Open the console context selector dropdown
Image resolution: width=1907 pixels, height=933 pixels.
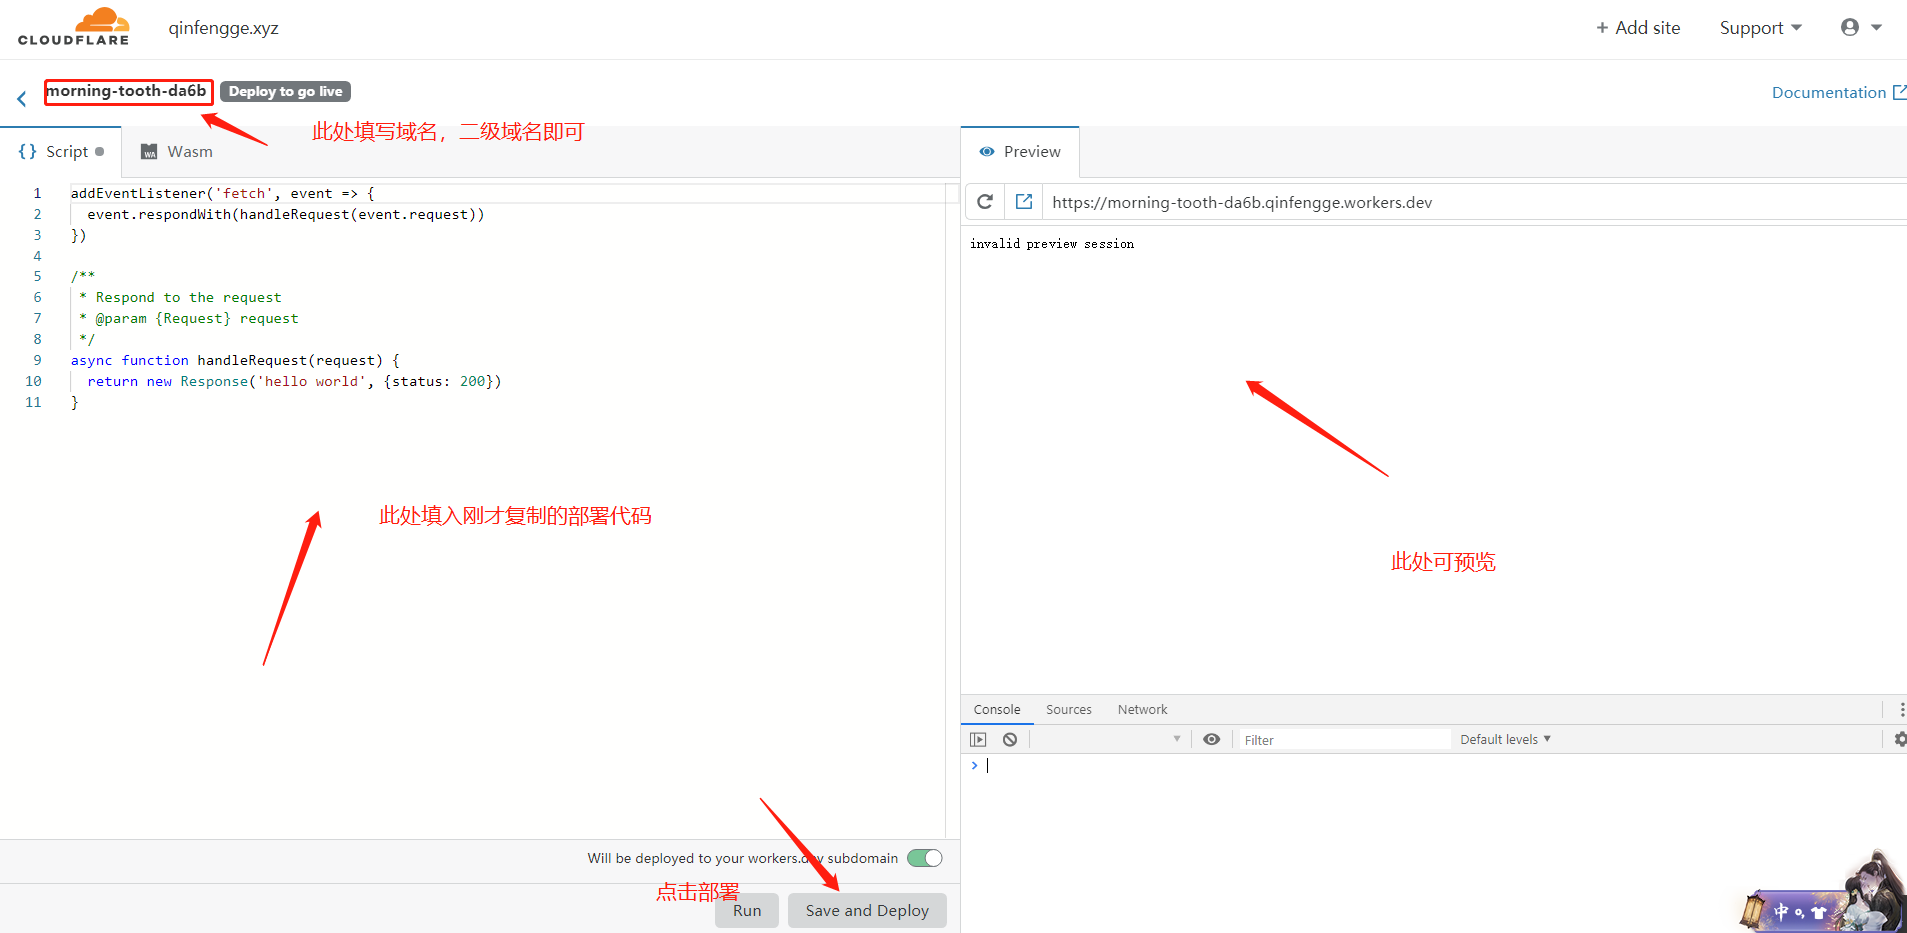click(x=1110, y=740)
